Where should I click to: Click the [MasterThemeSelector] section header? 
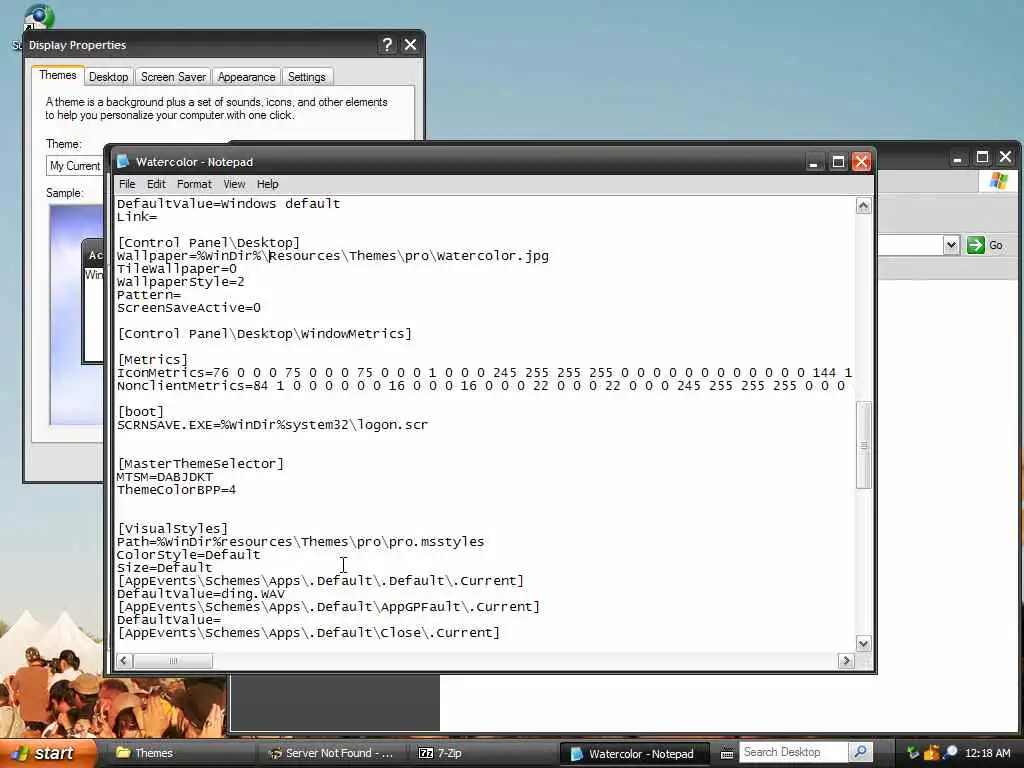200,464
